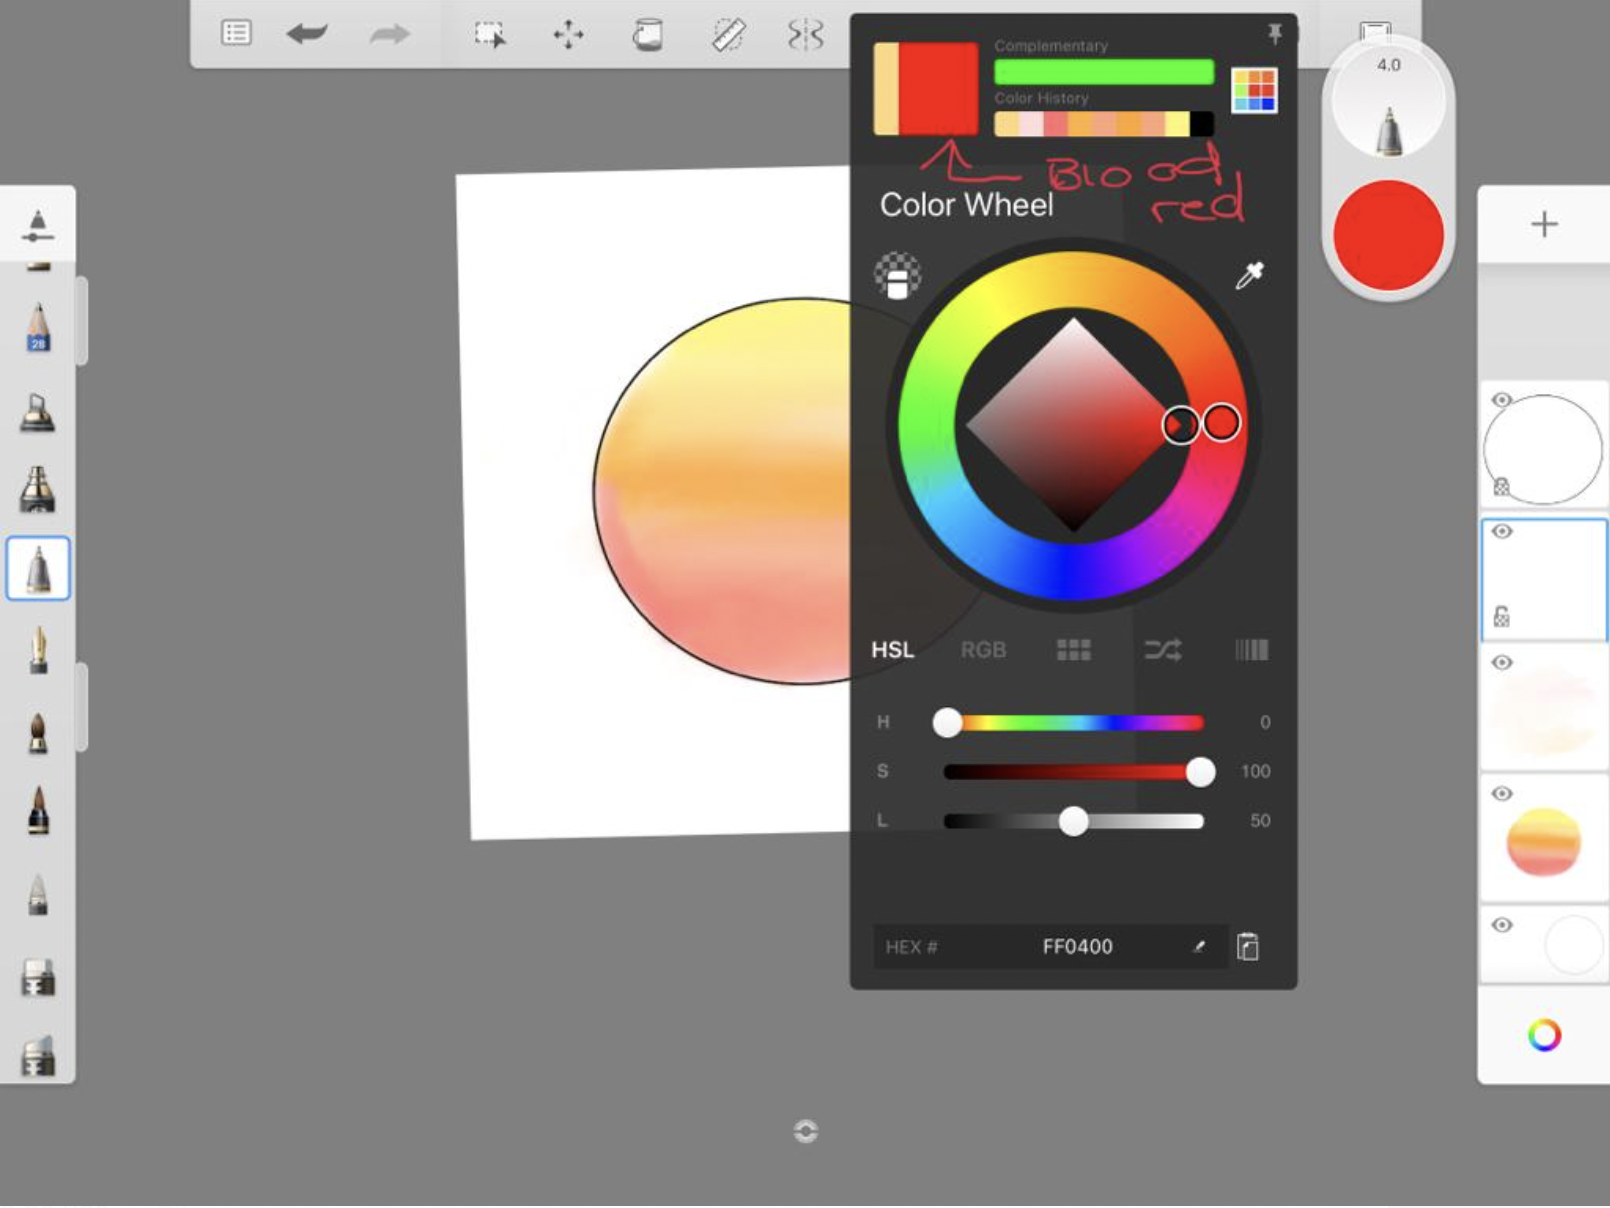
Task: Adjust the L lightness slider
Action: (1073, 821)
